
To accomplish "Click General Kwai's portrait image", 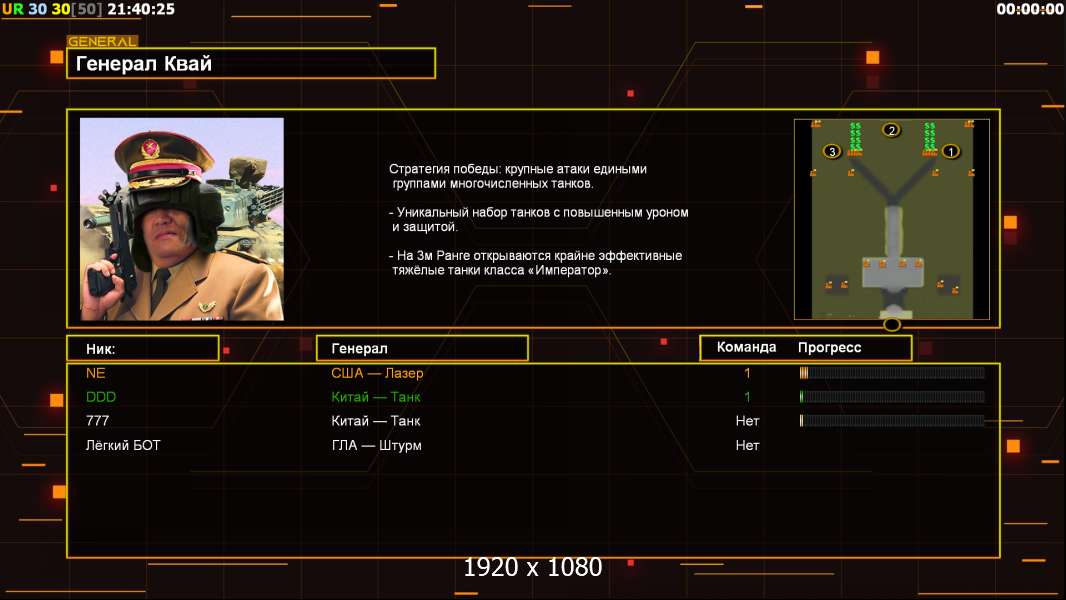I will 182,219.
